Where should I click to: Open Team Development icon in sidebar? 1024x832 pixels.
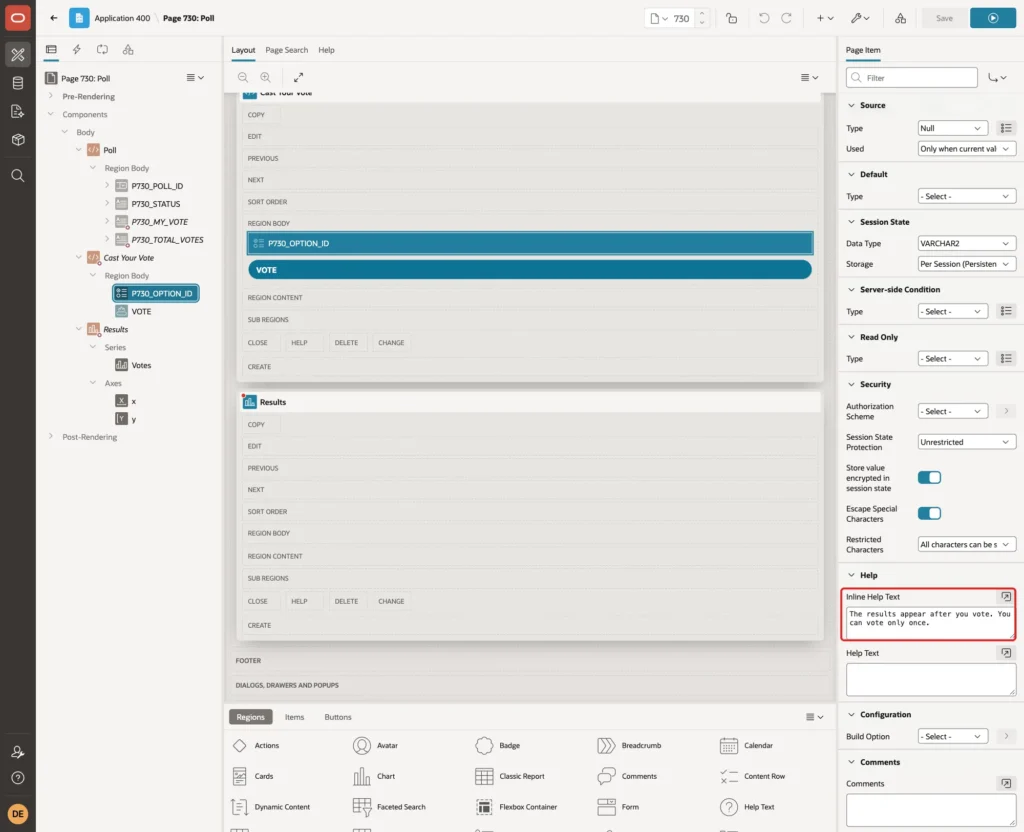pos(18,112)
